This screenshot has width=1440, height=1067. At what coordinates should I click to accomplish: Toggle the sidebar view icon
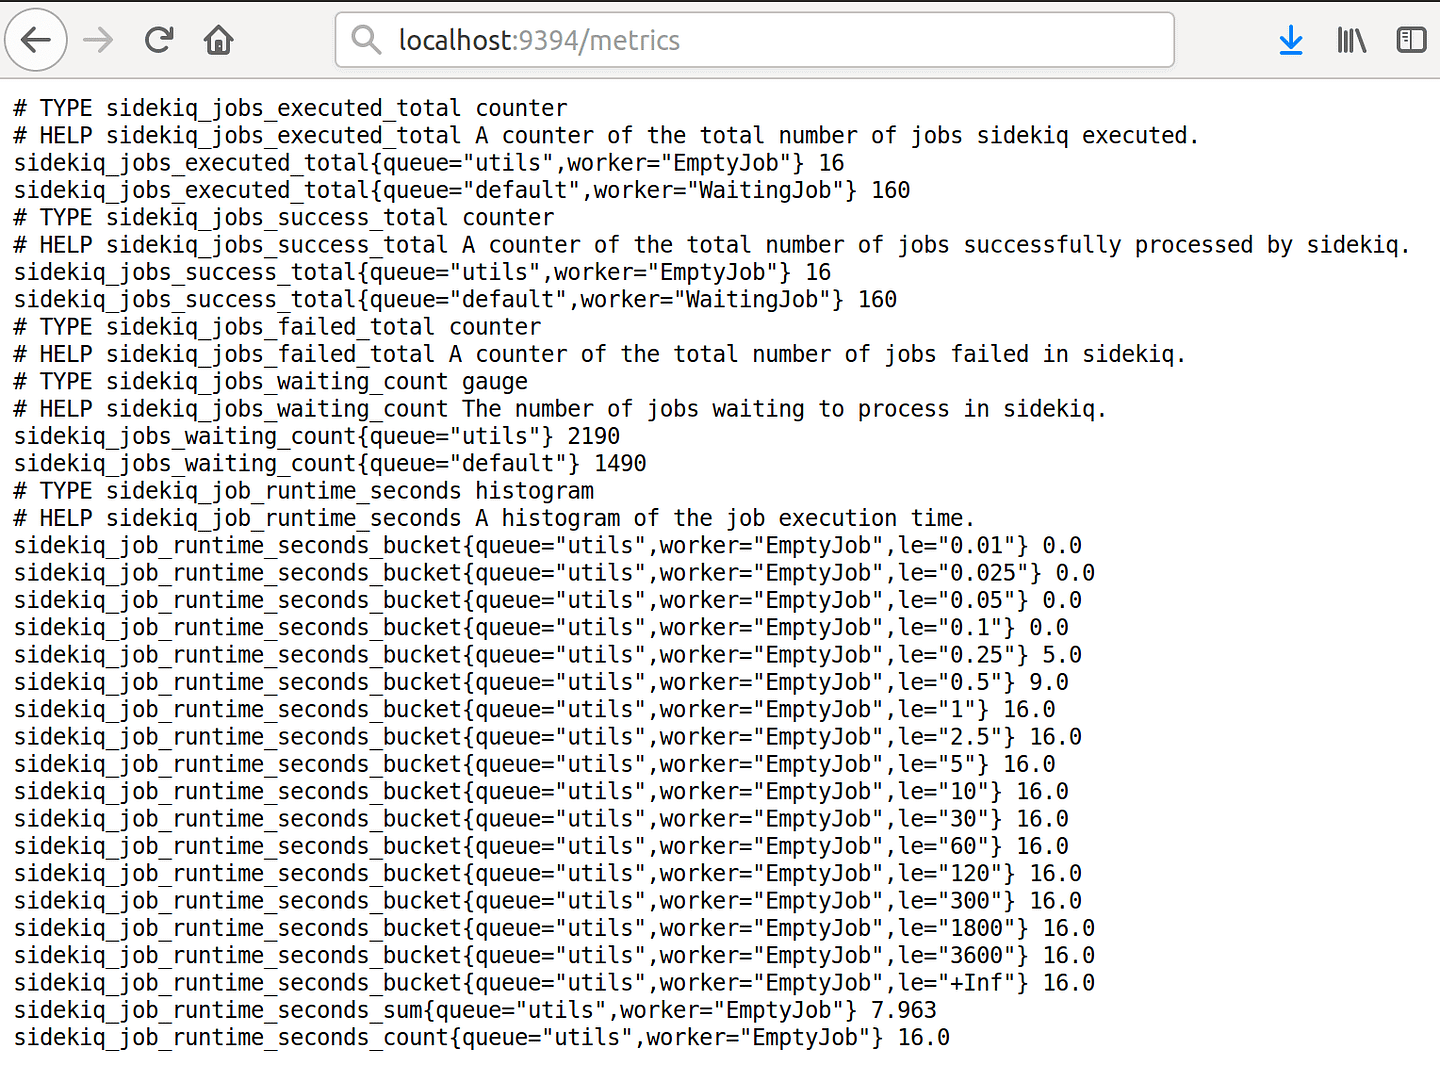click(x=1411, y=40)
